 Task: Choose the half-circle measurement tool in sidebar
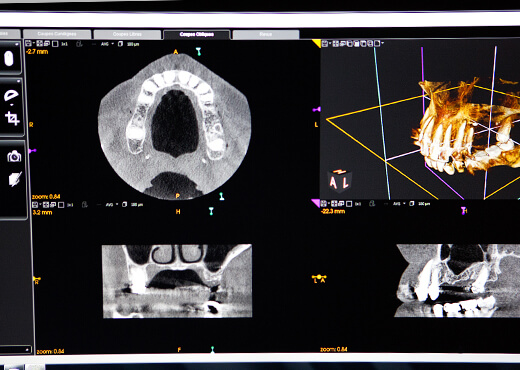point(11,95)
